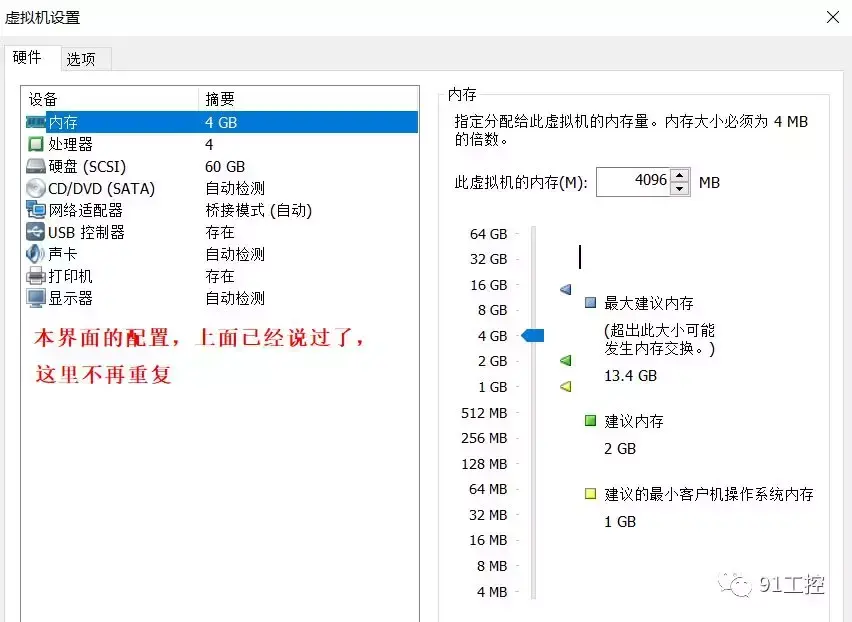Select the 处理器 device row

222,144
